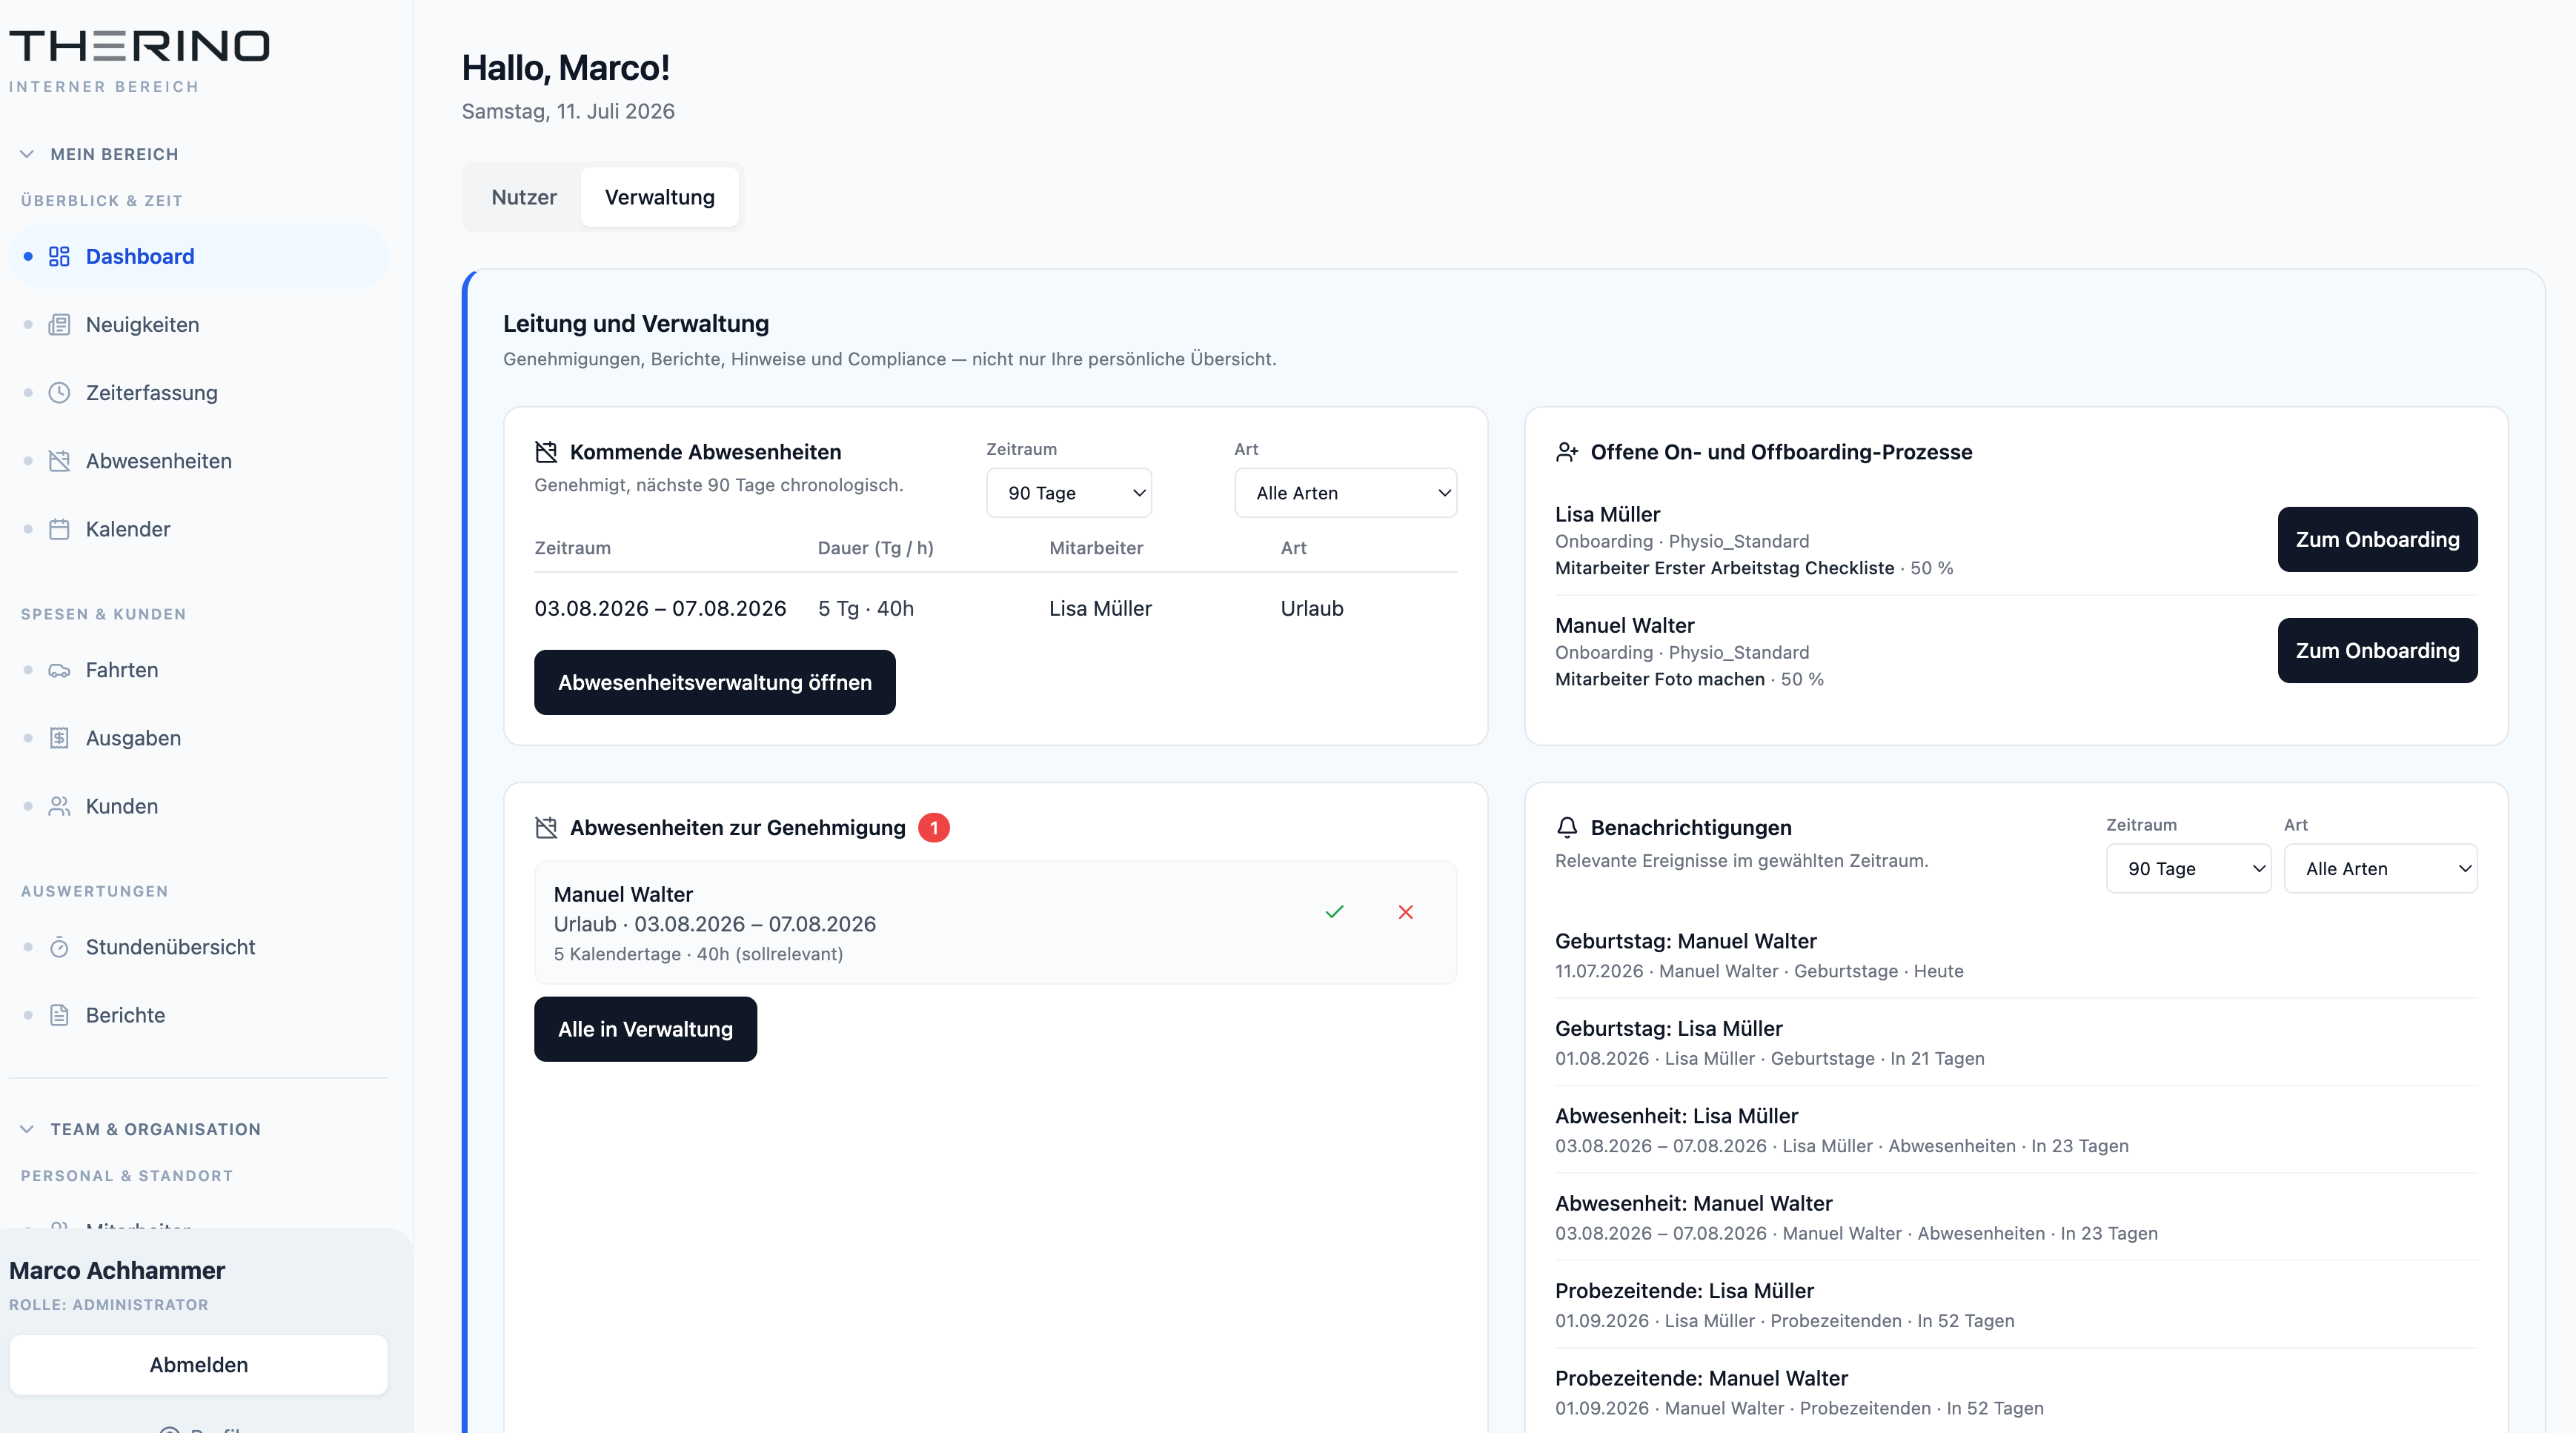This screenshot has height=1433, width=2576.
Task: Click the Kalender calendar icon
Action: click(59, 528)
